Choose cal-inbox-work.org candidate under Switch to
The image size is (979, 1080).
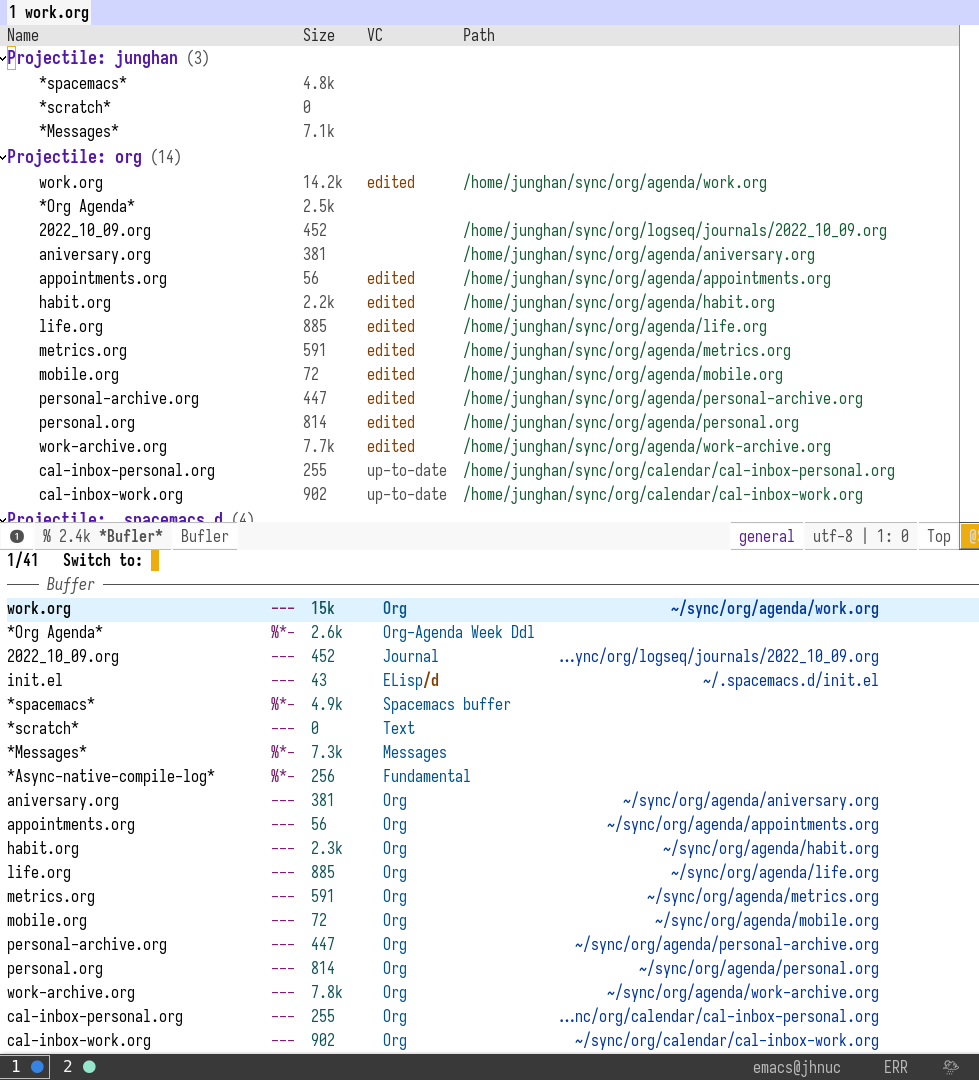tap(489, 1041)
